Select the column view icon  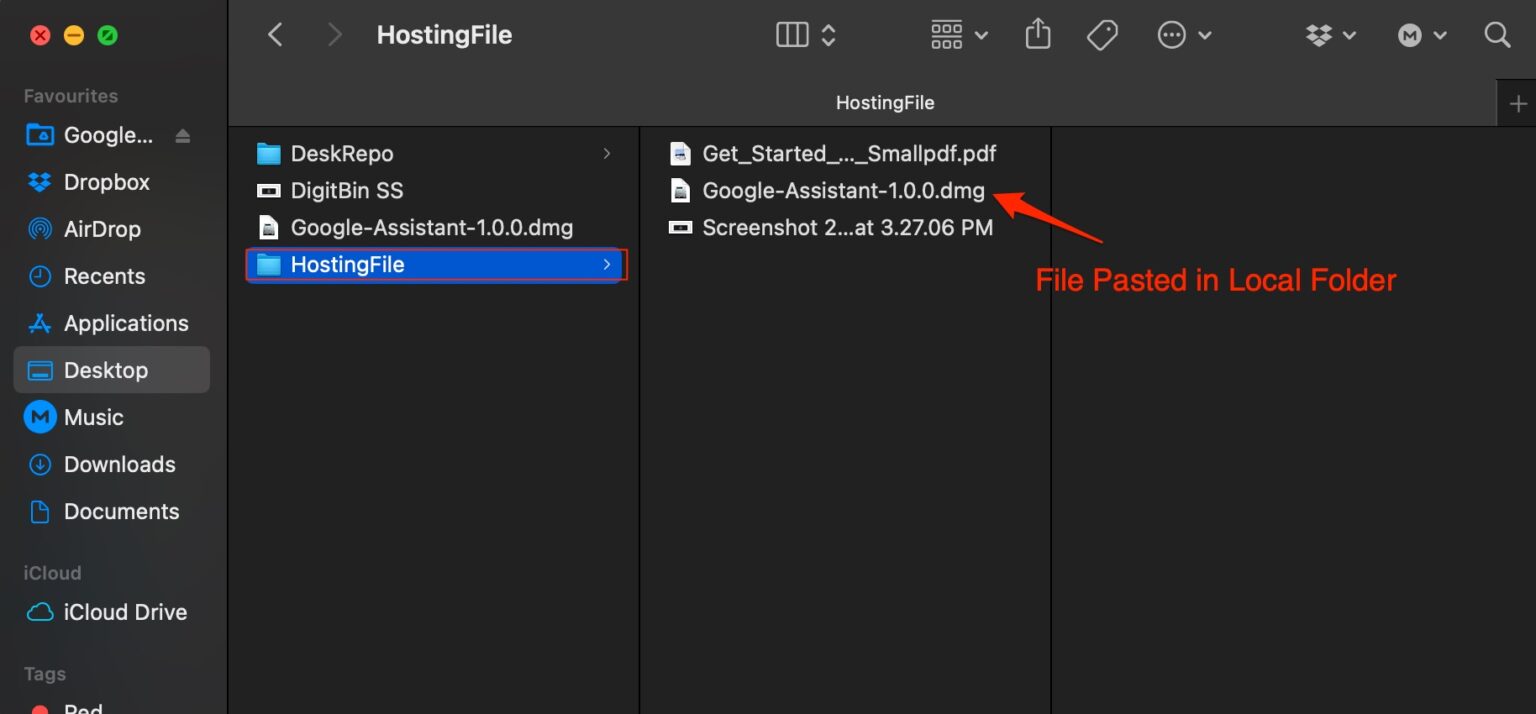[791, 34]
